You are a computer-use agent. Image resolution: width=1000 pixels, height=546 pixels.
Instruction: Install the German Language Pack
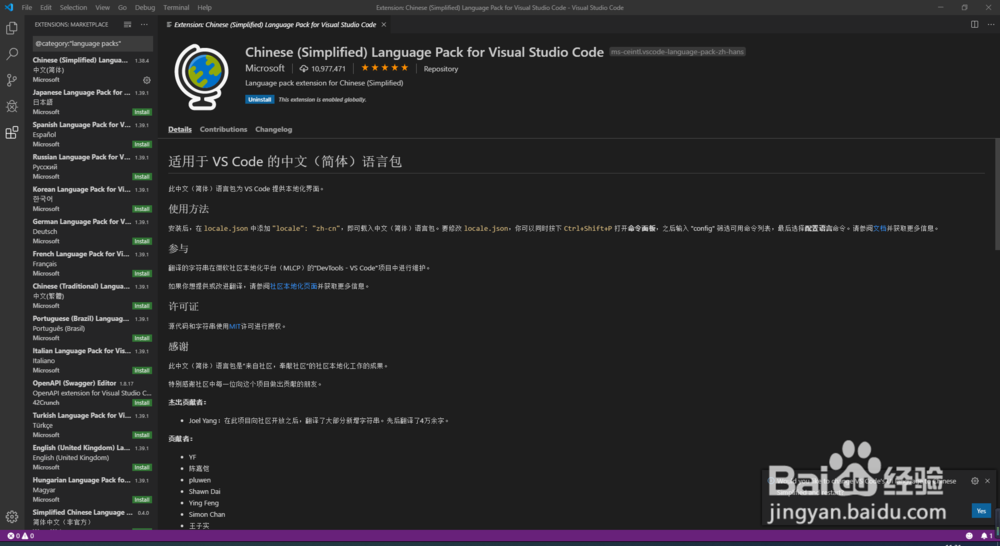142,241
